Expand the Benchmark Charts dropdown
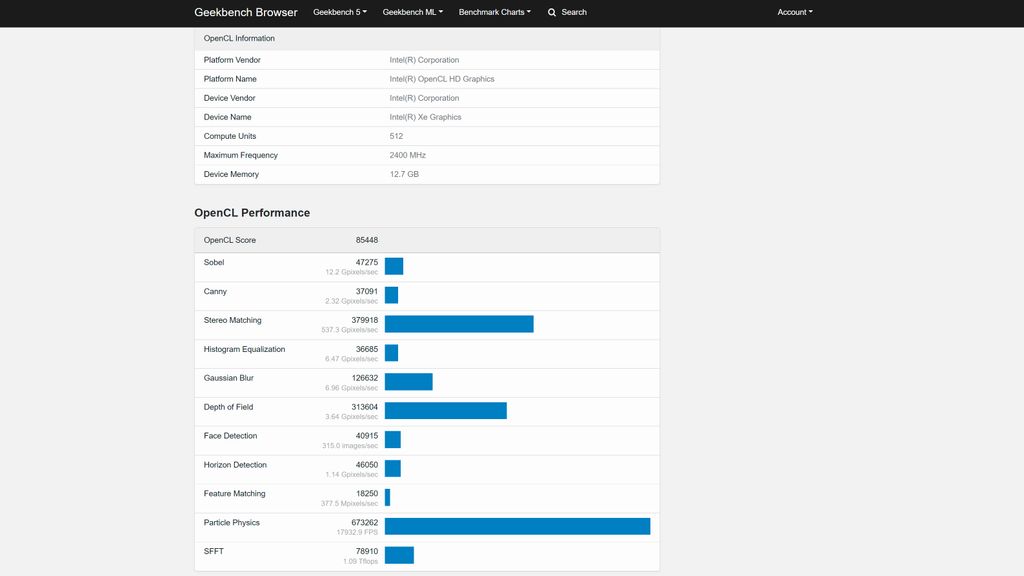Screen dimensions: 1024x576 pos(494,12)
